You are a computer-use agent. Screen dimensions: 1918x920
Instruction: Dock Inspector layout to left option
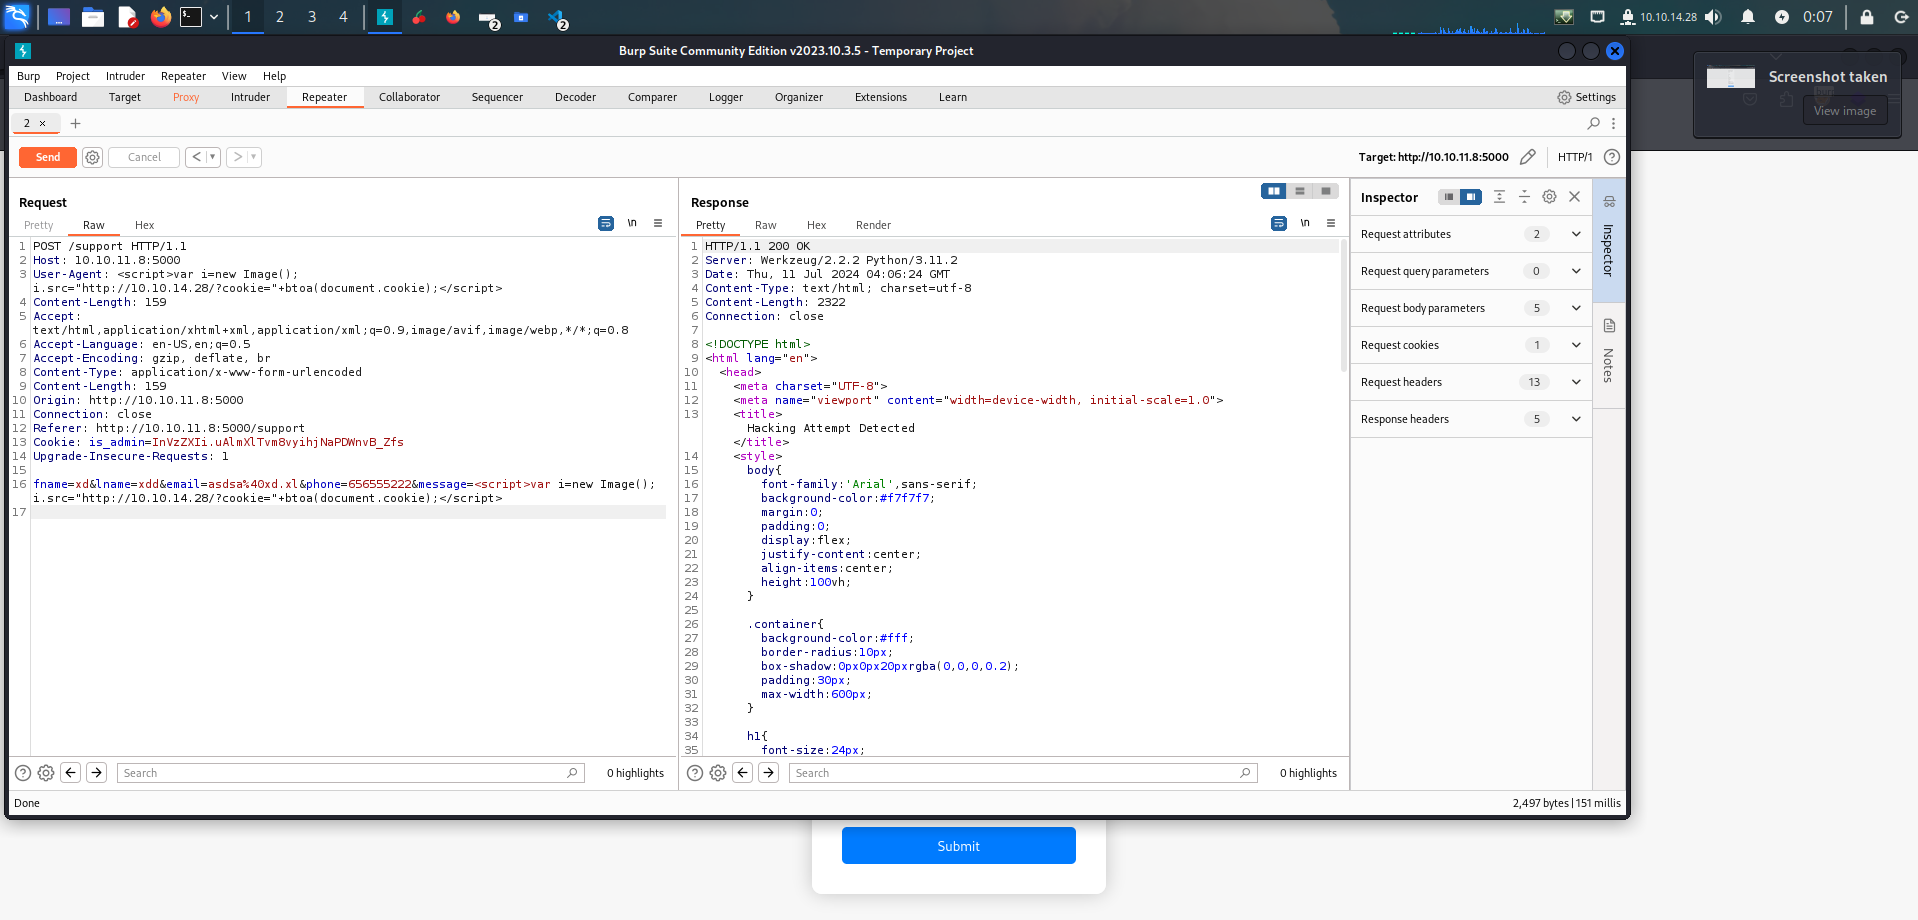[x=1448, y=197]
